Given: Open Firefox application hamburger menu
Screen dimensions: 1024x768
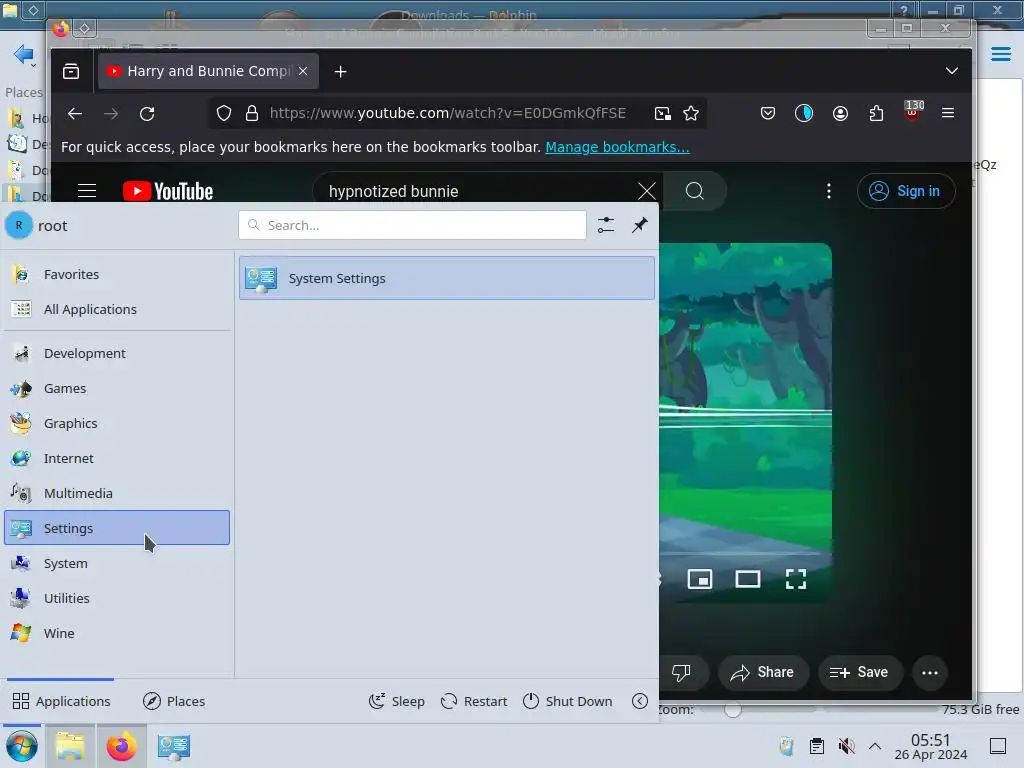Looking at the screenshot, I should (948, 113).
